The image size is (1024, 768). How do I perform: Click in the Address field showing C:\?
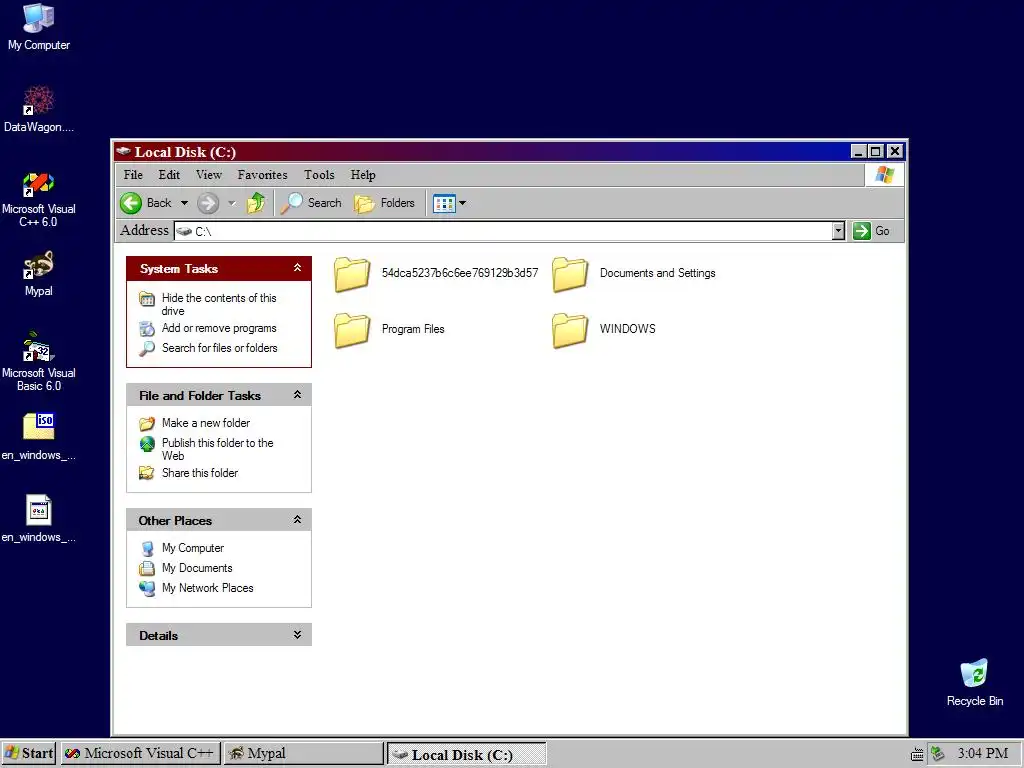coord(503,231)
